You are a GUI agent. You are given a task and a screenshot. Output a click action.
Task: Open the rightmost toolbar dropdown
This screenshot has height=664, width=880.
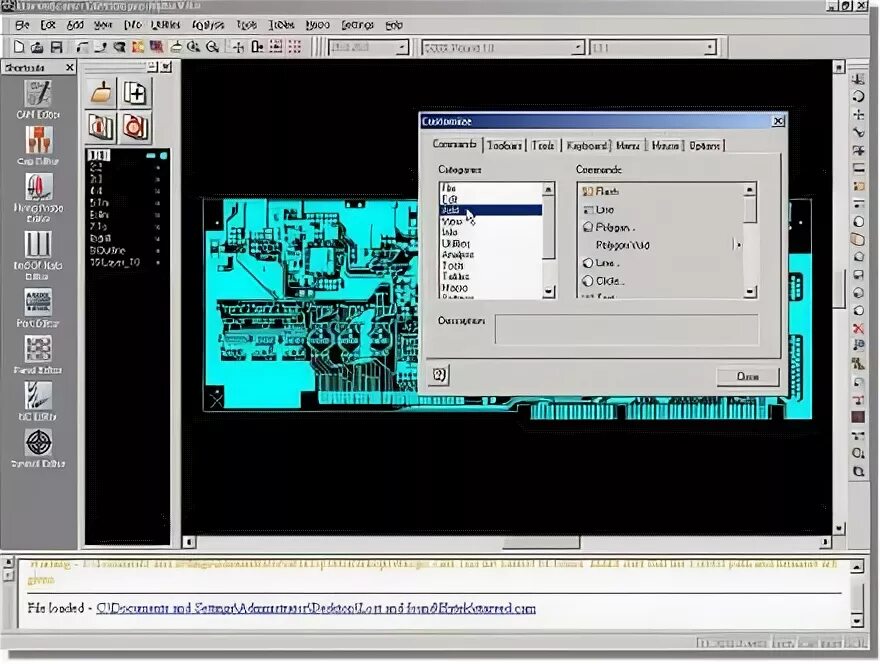coord(711,48)
